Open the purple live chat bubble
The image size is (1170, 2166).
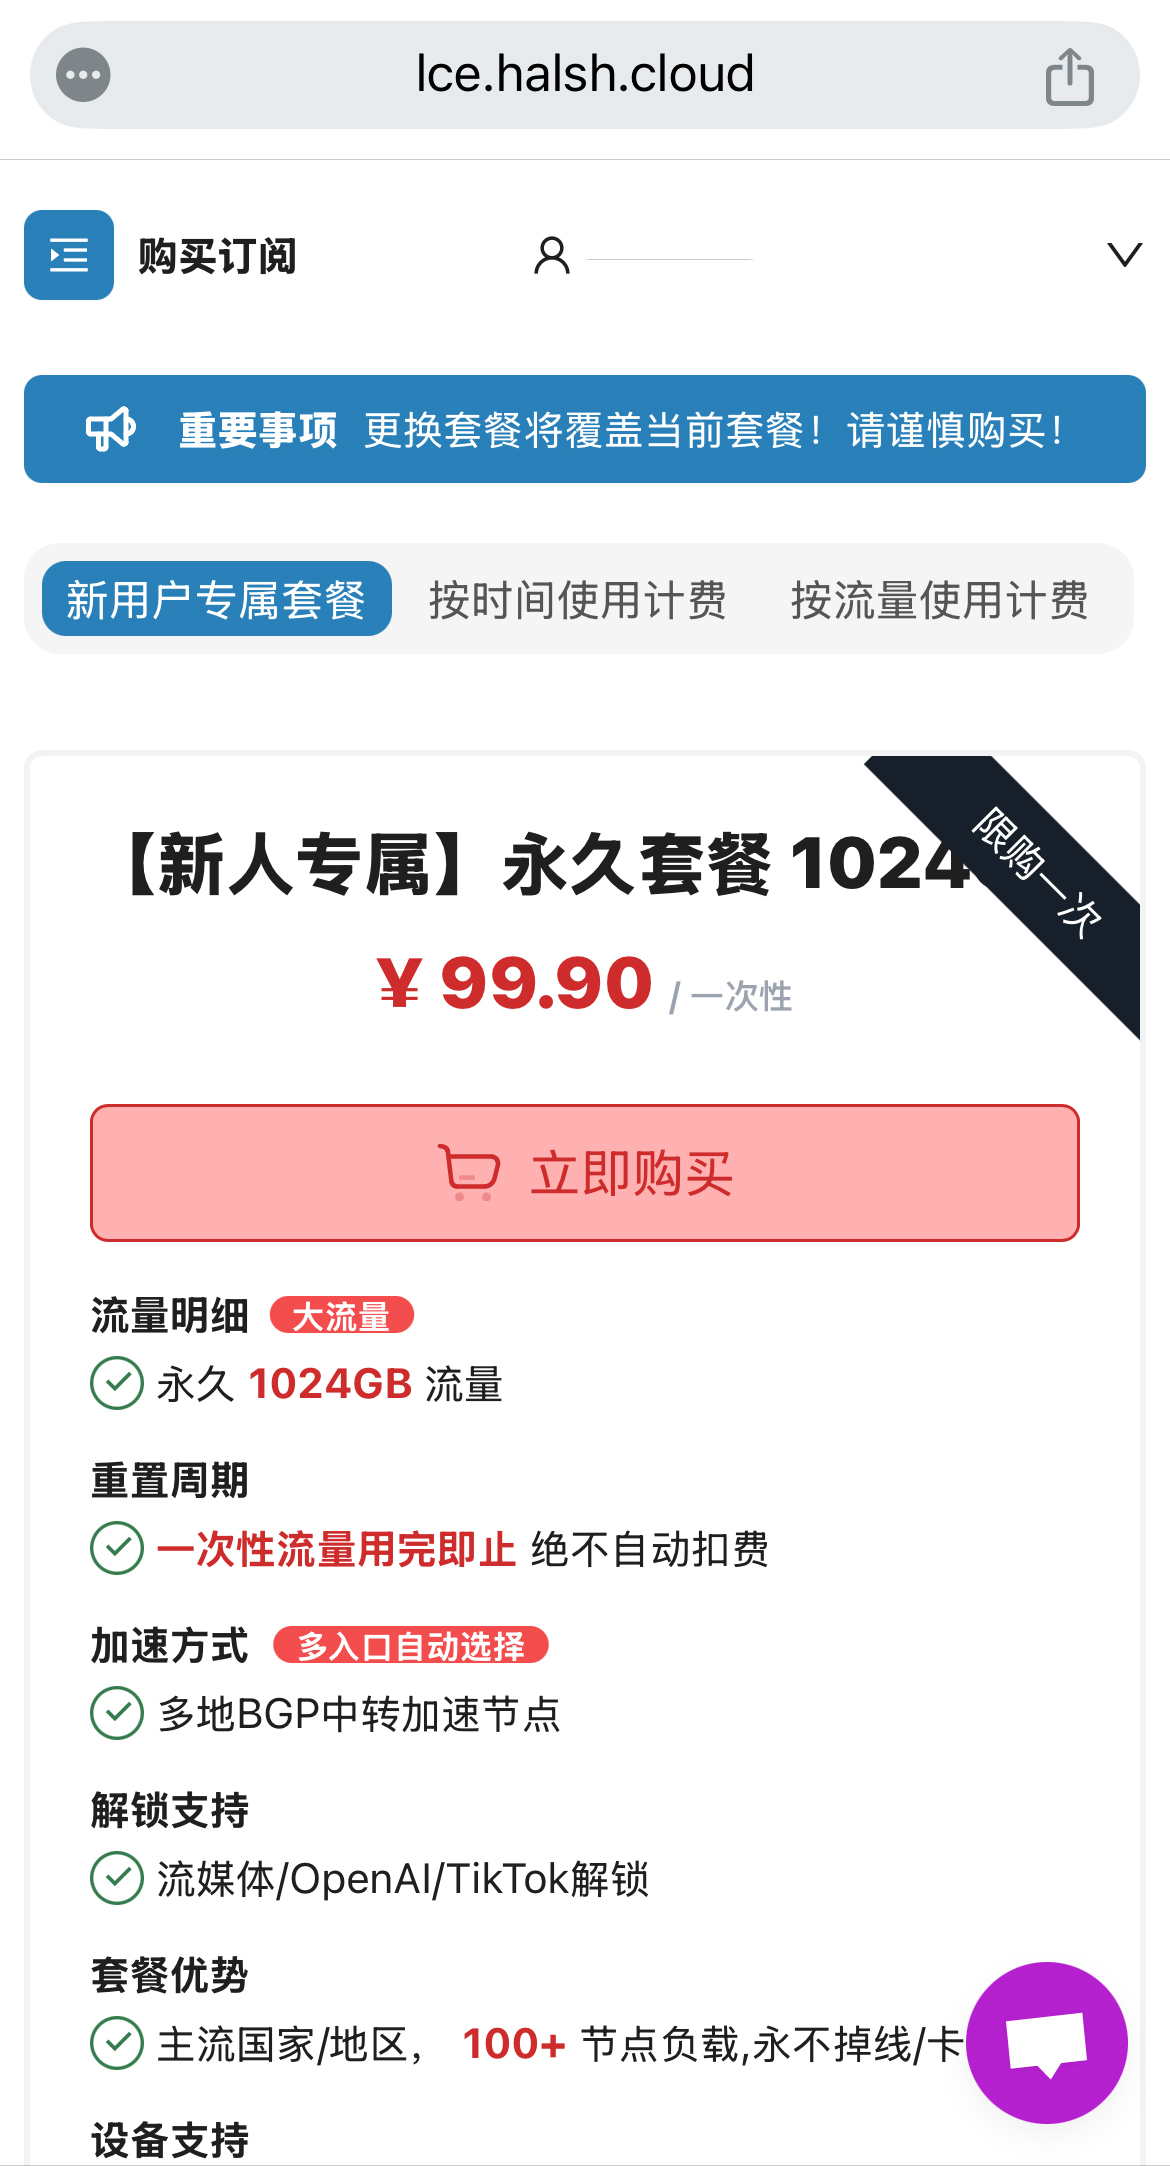(x=1046, y=2042)
